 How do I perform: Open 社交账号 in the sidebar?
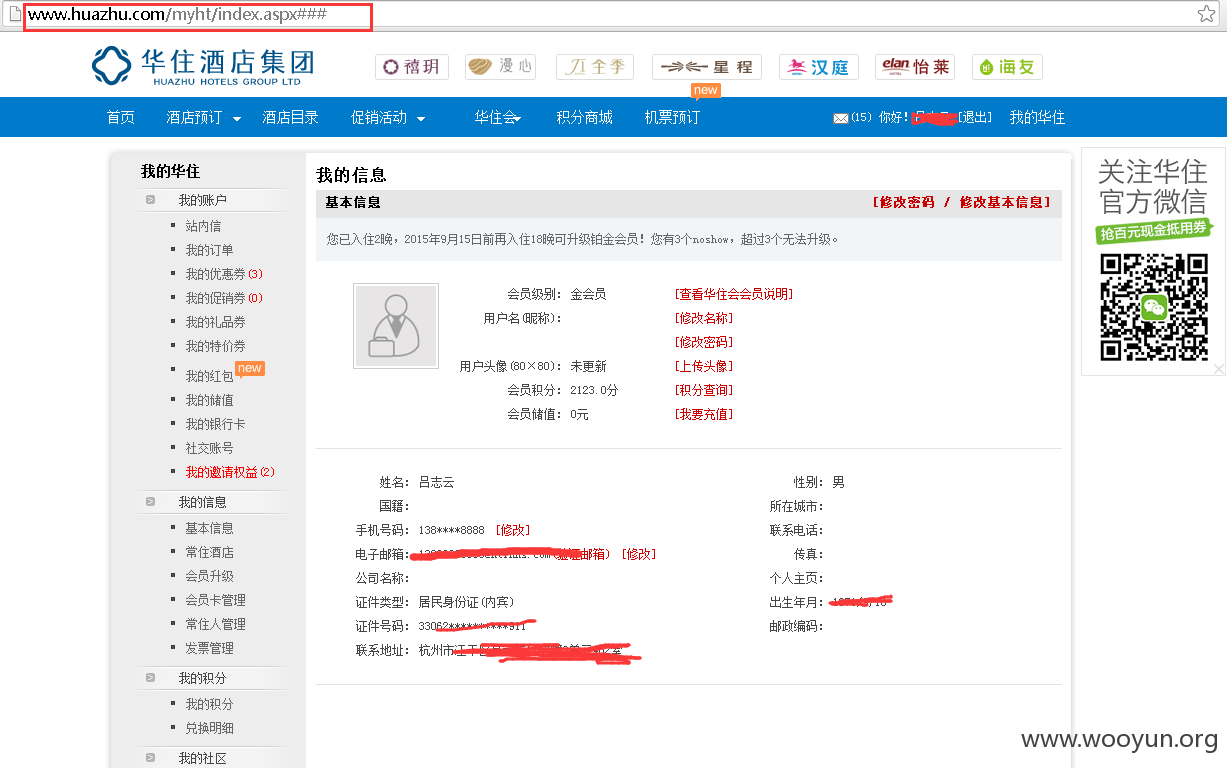[x=209, y=448]
